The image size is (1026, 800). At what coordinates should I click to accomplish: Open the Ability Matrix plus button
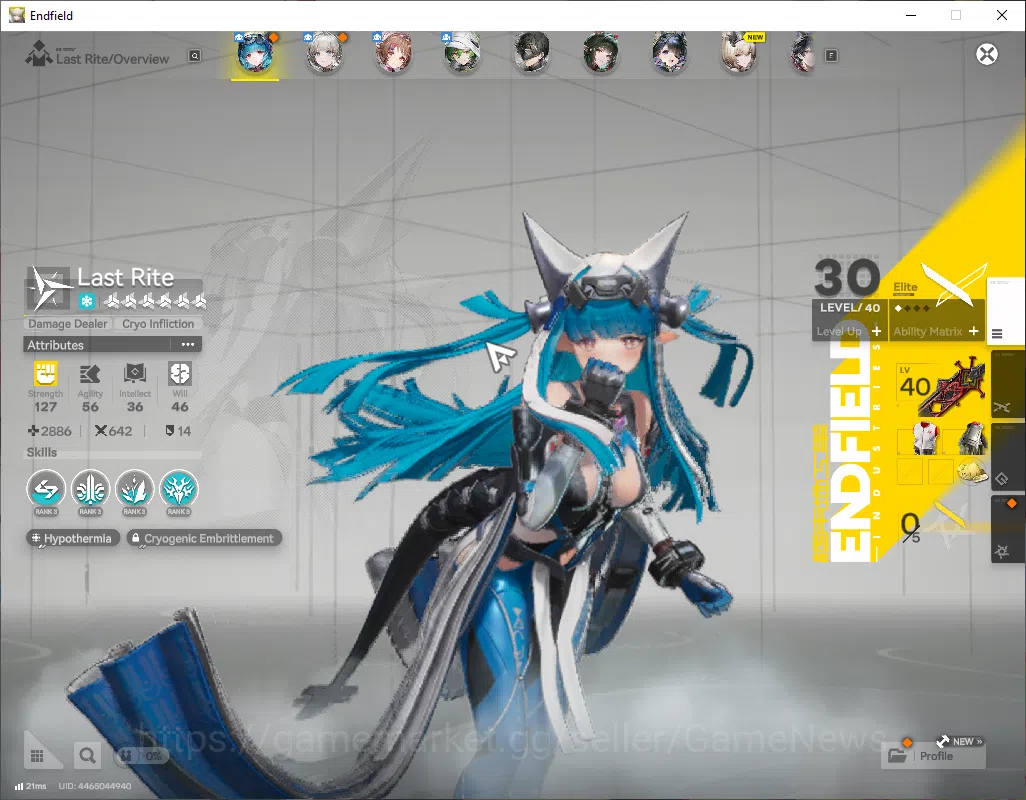tap(974, 332)
